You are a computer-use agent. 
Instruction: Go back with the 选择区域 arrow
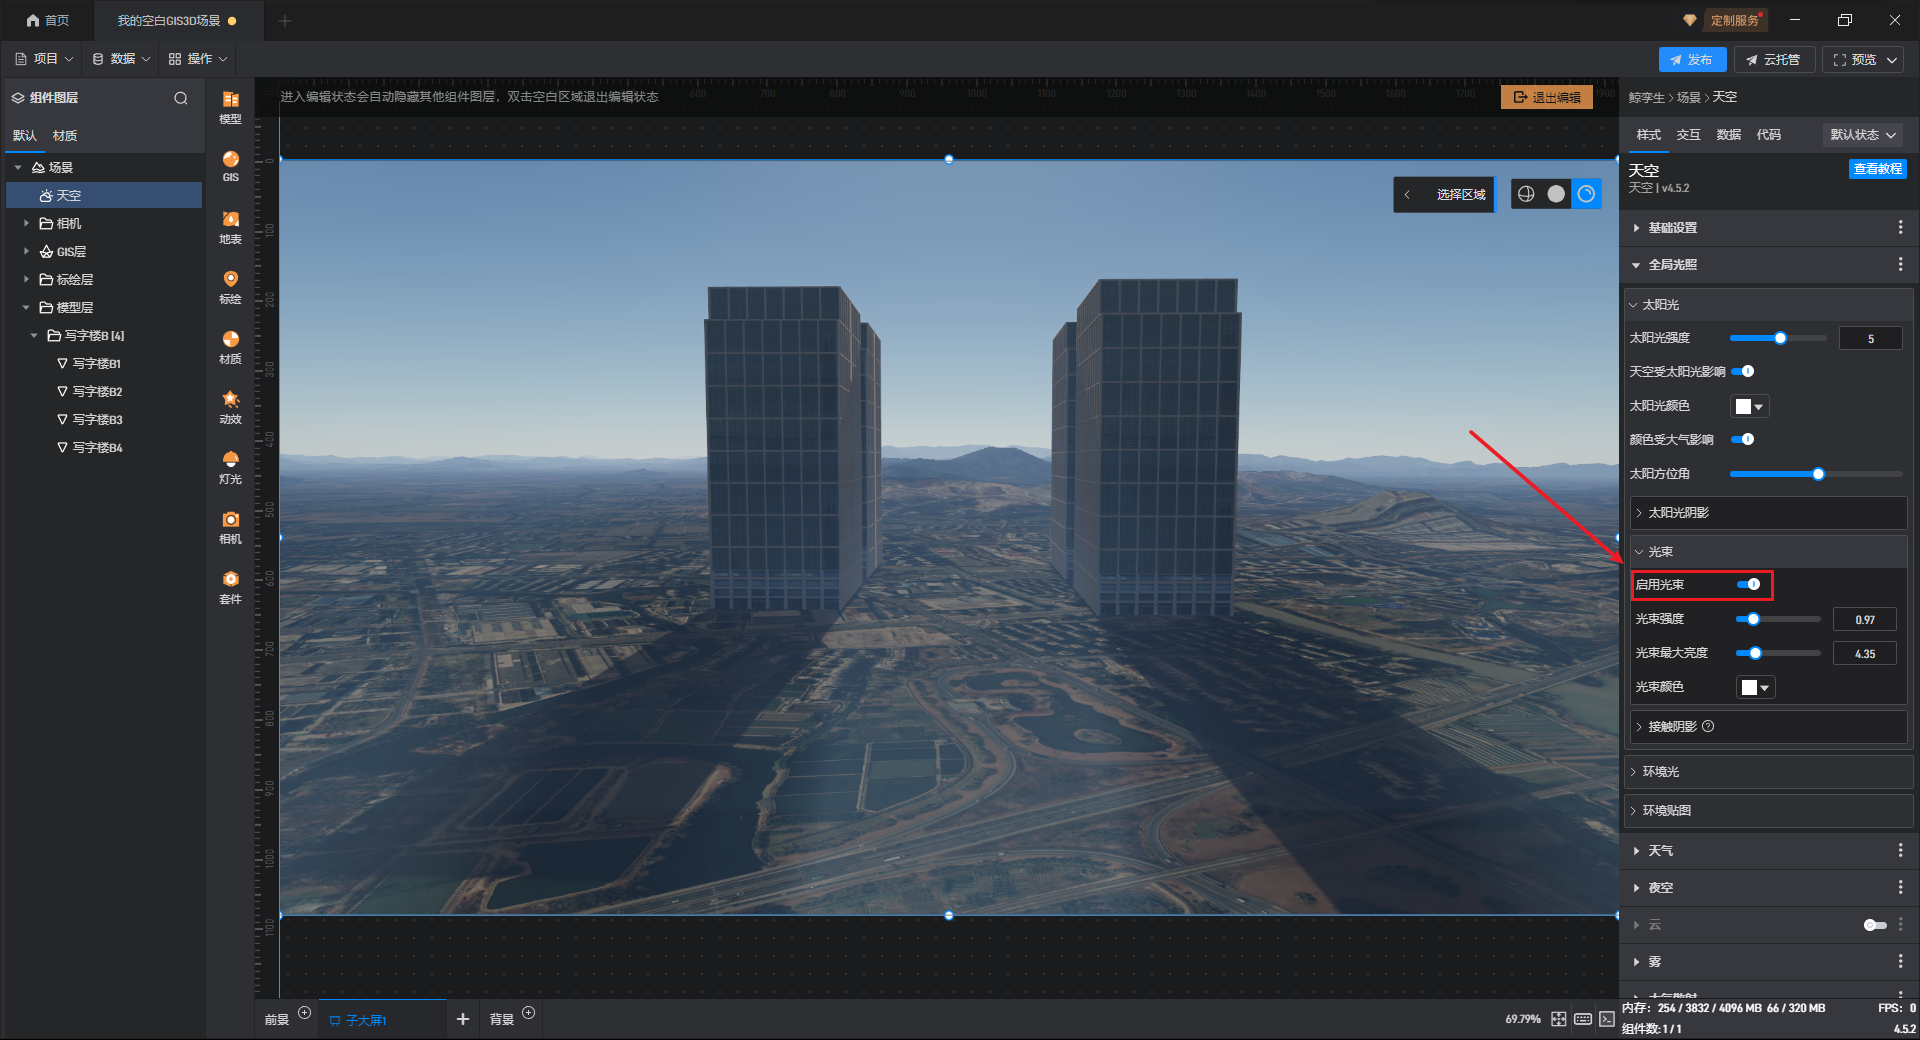pos(1407,195)
